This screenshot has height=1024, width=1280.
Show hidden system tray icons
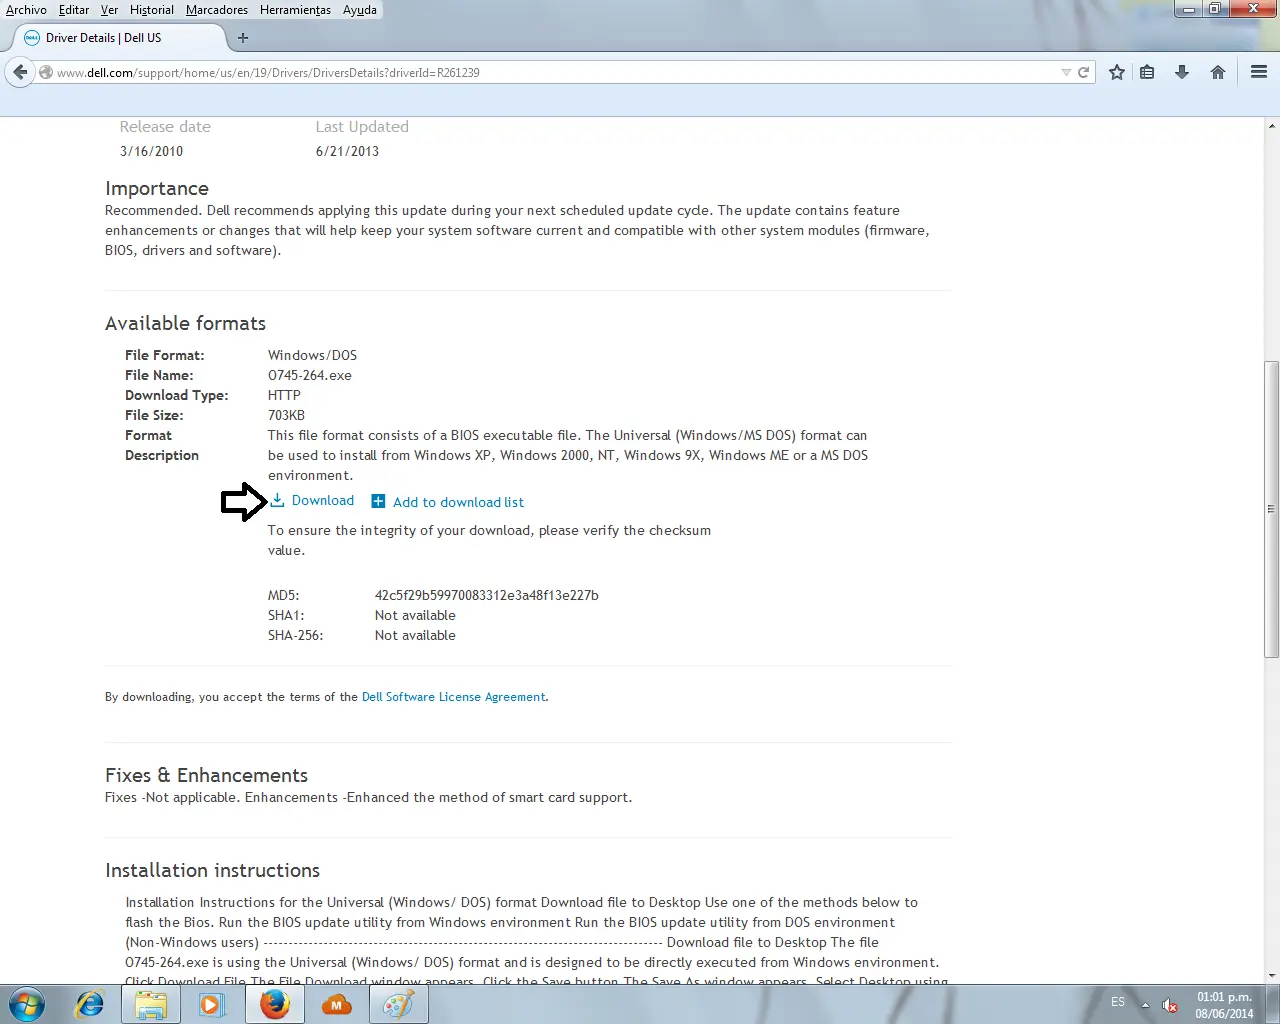coord(1145,1005)
